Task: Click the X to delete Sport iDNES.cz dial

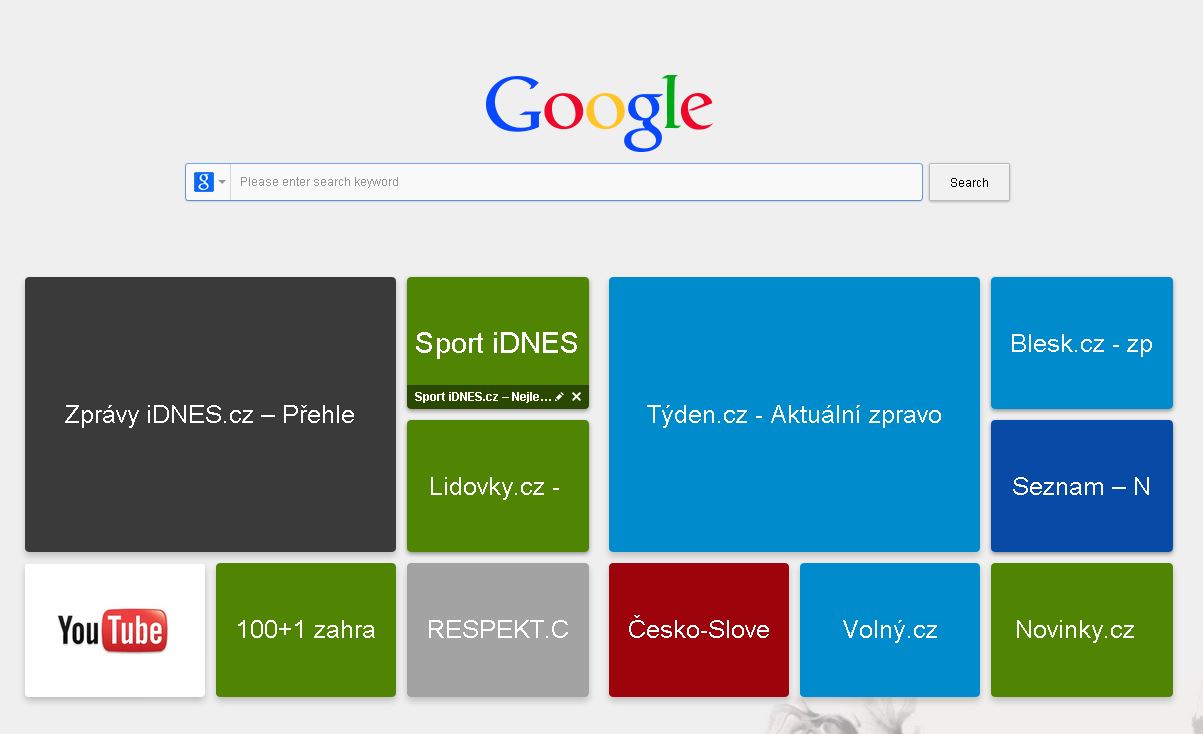Action: 576,396
